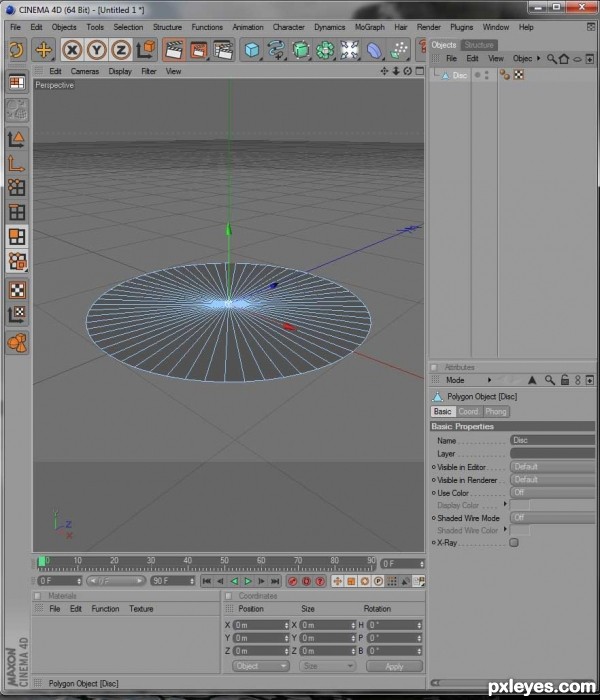Open the MoGraph menu
The image size is (600, 700).
point(370,27)
